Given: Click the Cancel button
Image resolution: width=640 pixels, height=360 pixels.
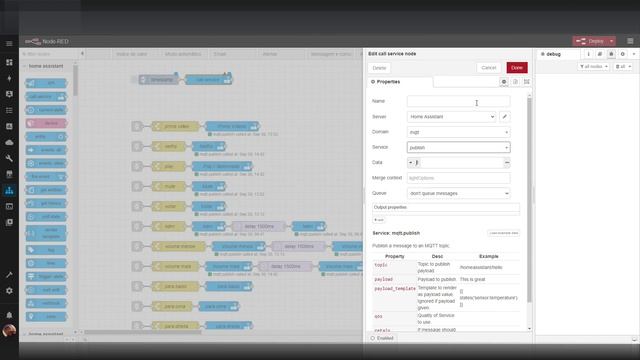Looking at the screenshot, I should tap(489, 68).
